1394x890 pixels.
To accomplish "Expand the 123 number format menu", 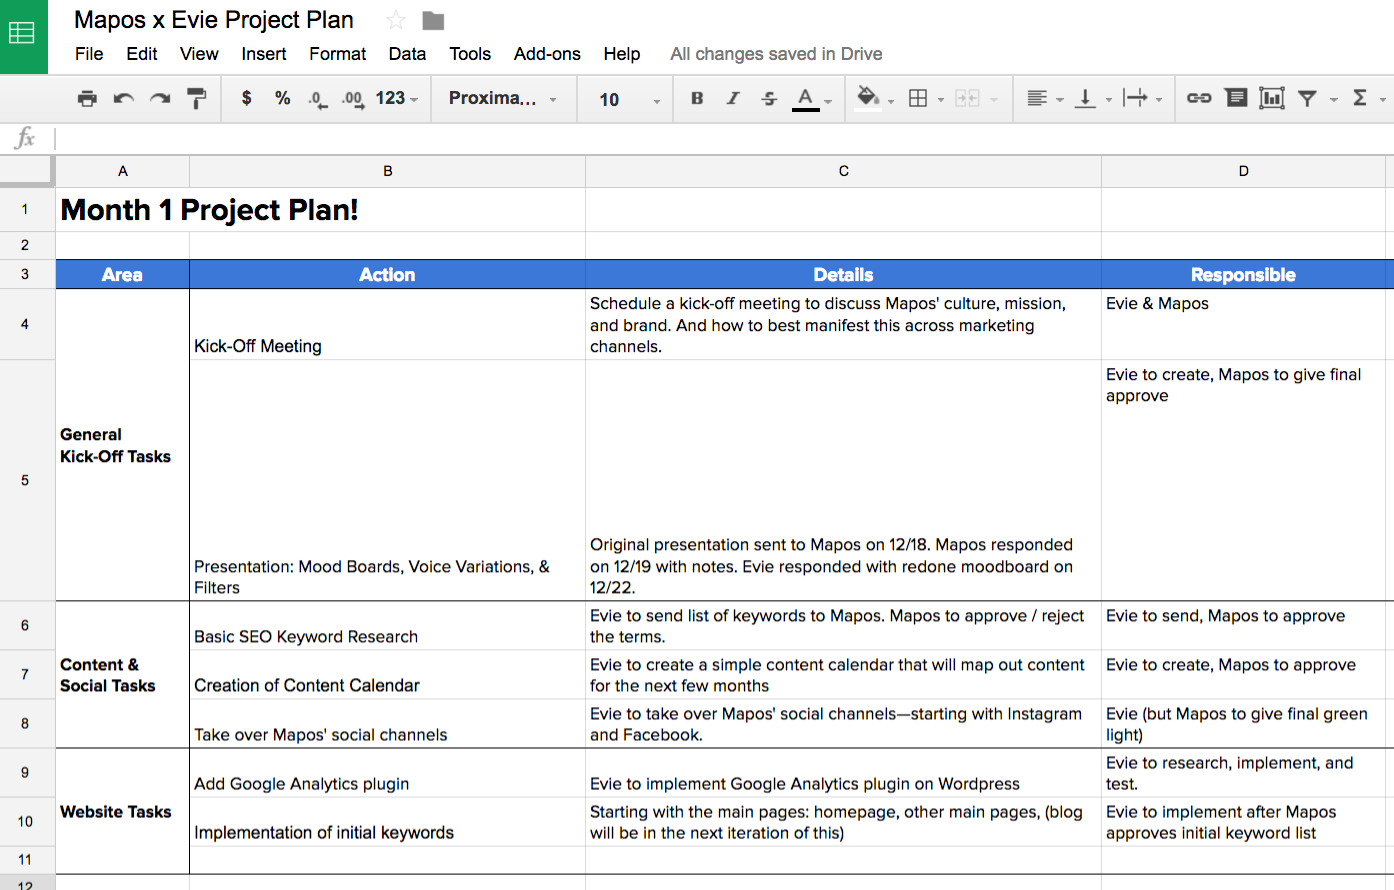I will [397, 98].
